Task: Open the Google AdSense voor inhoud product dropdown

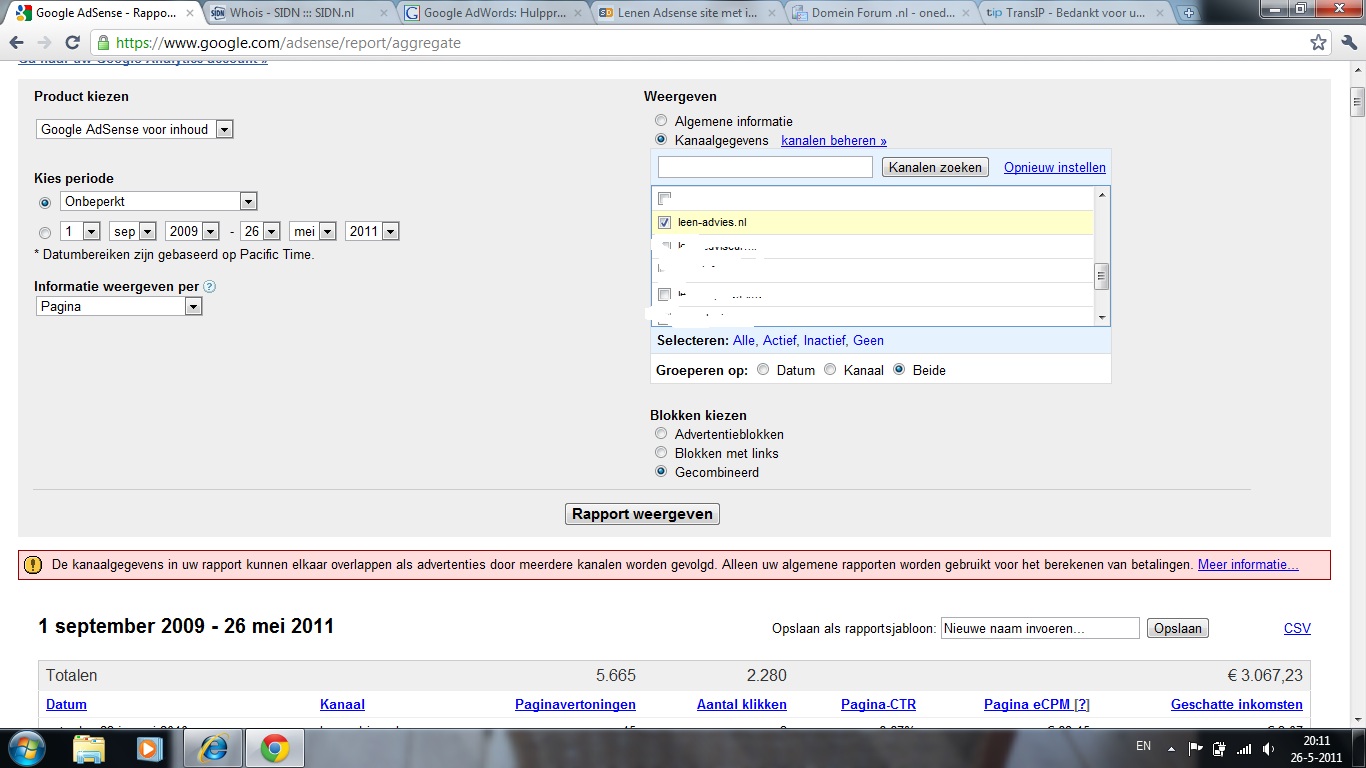Action: click(135, 129)
